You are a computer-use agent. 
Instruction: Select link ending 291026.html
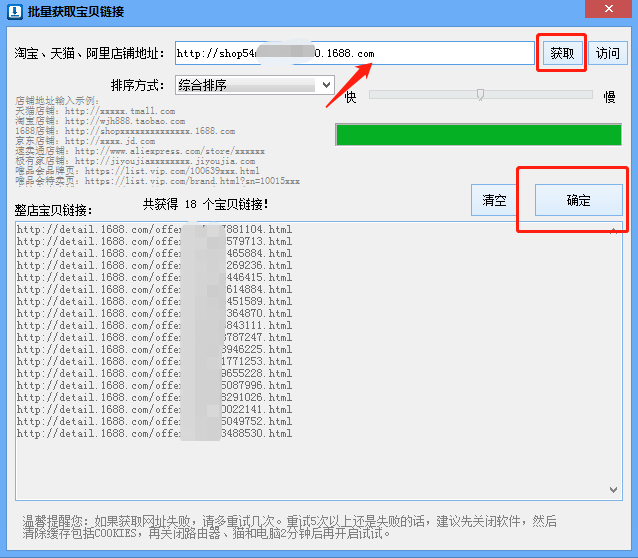pyautogui.click(x=154, y=398)
